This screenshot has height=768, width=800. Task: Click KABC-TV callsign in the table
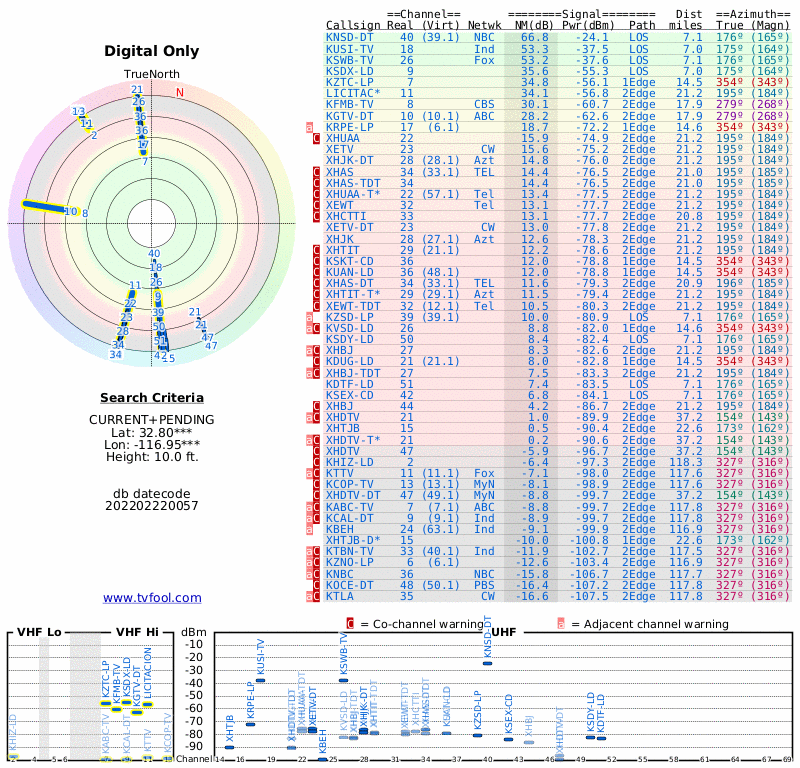click(x=349, y=507)
